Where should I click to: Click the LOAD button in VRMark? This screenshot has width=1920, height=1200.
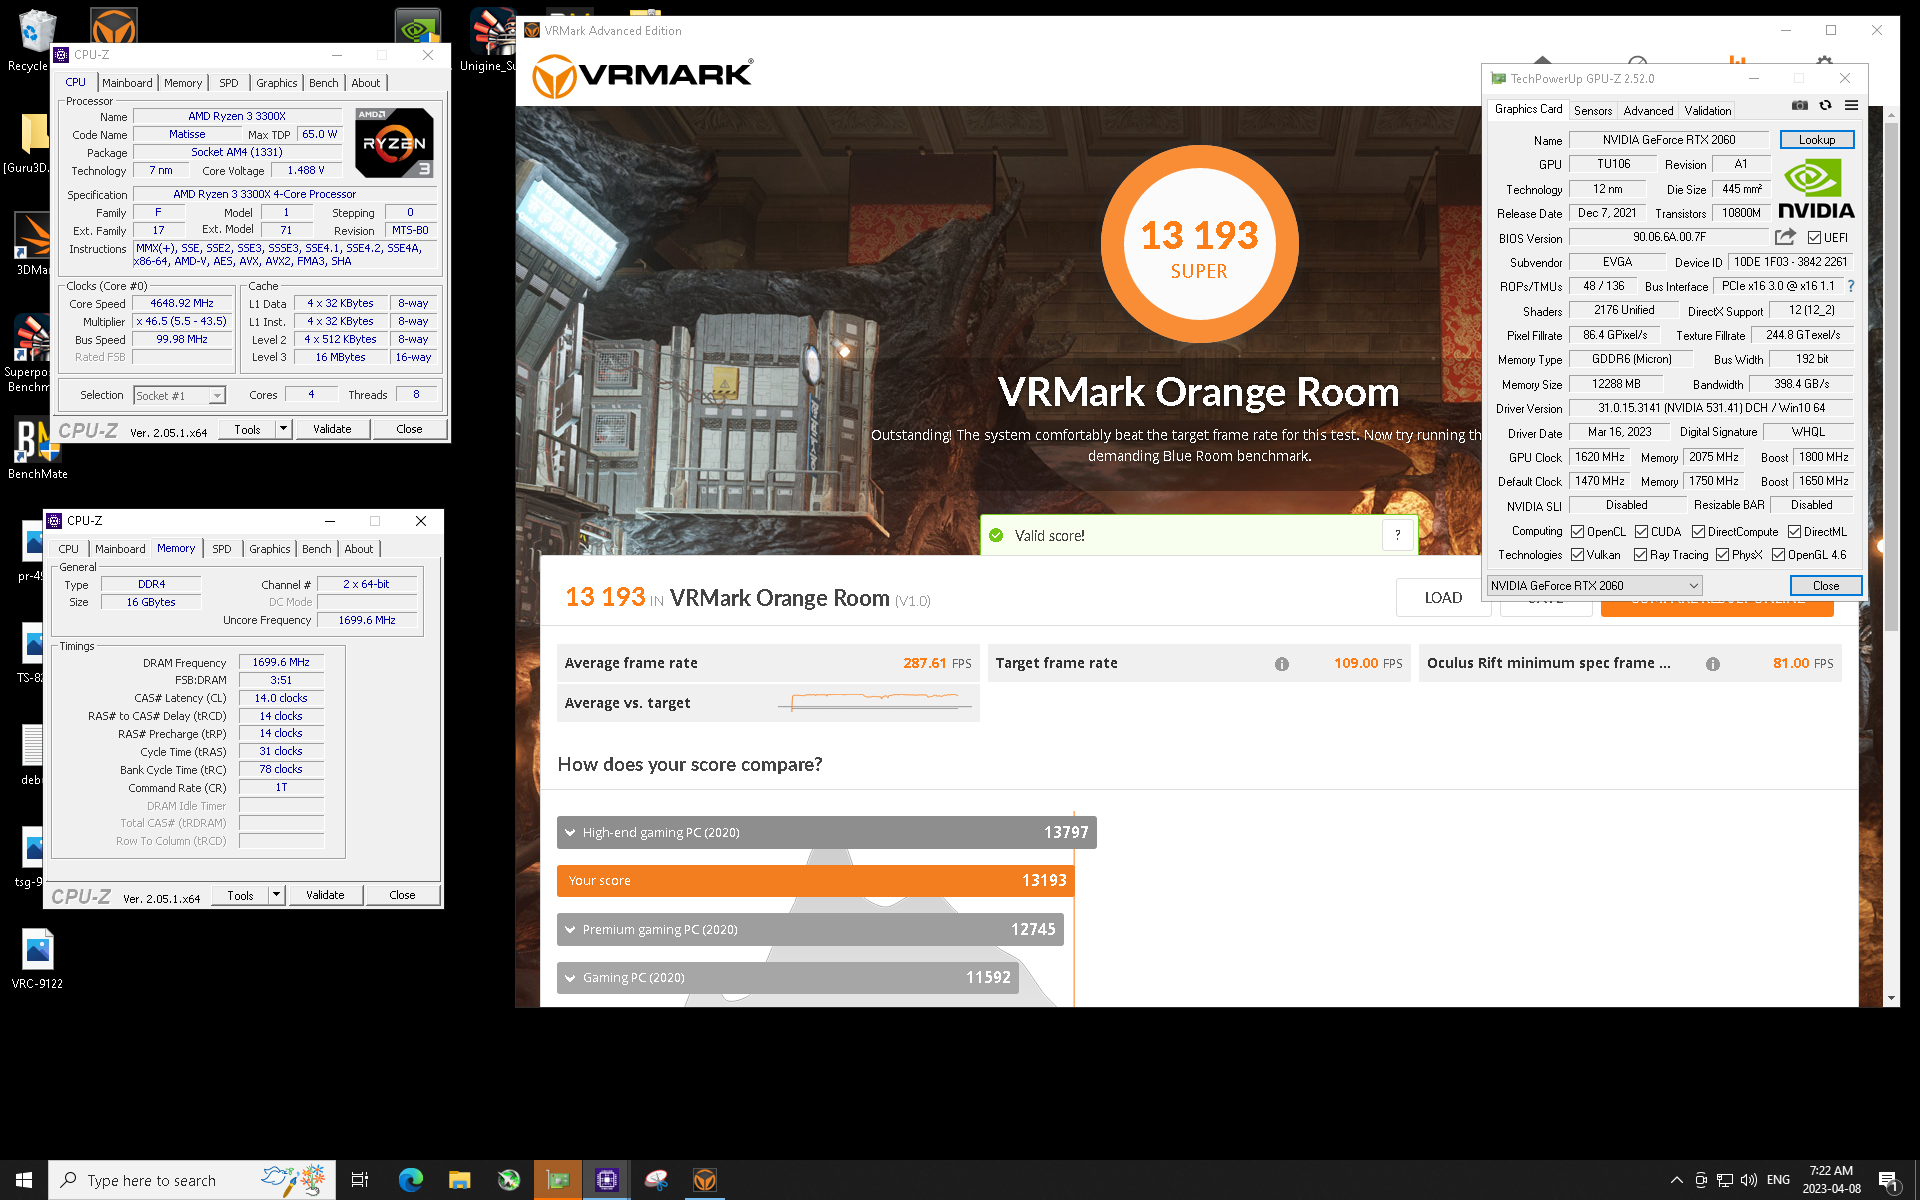(1443, 598)
